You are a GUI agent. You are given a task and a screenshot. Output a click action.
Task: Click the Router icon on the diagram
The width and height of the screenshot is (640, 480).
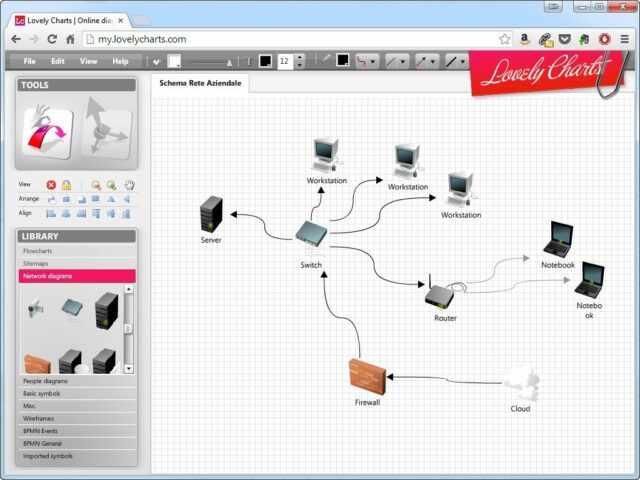point(443,296)
